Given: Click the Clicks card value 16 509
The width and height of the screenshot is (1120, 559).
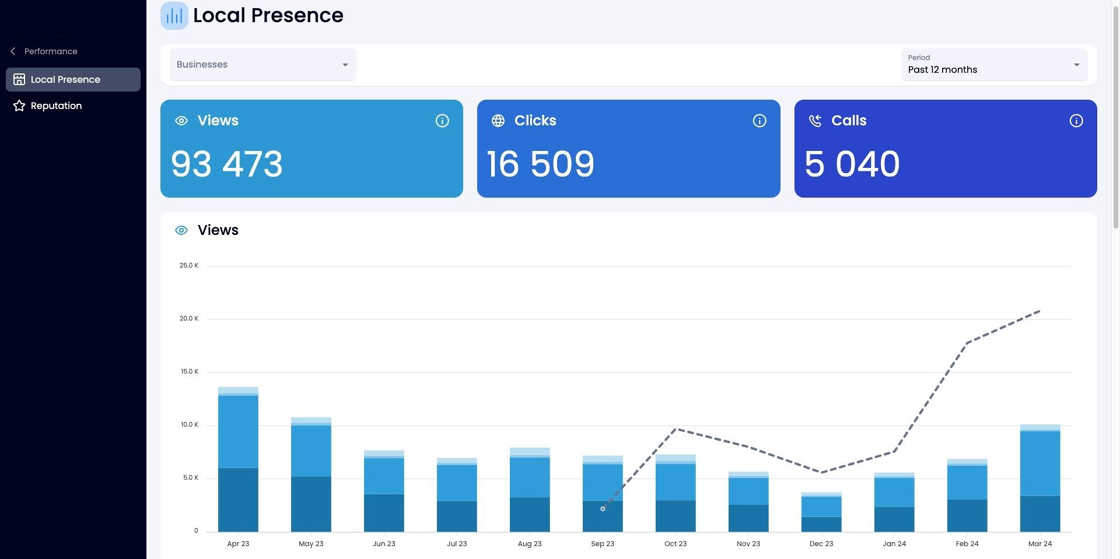Looking at the screenshot, I should (541, 164).
